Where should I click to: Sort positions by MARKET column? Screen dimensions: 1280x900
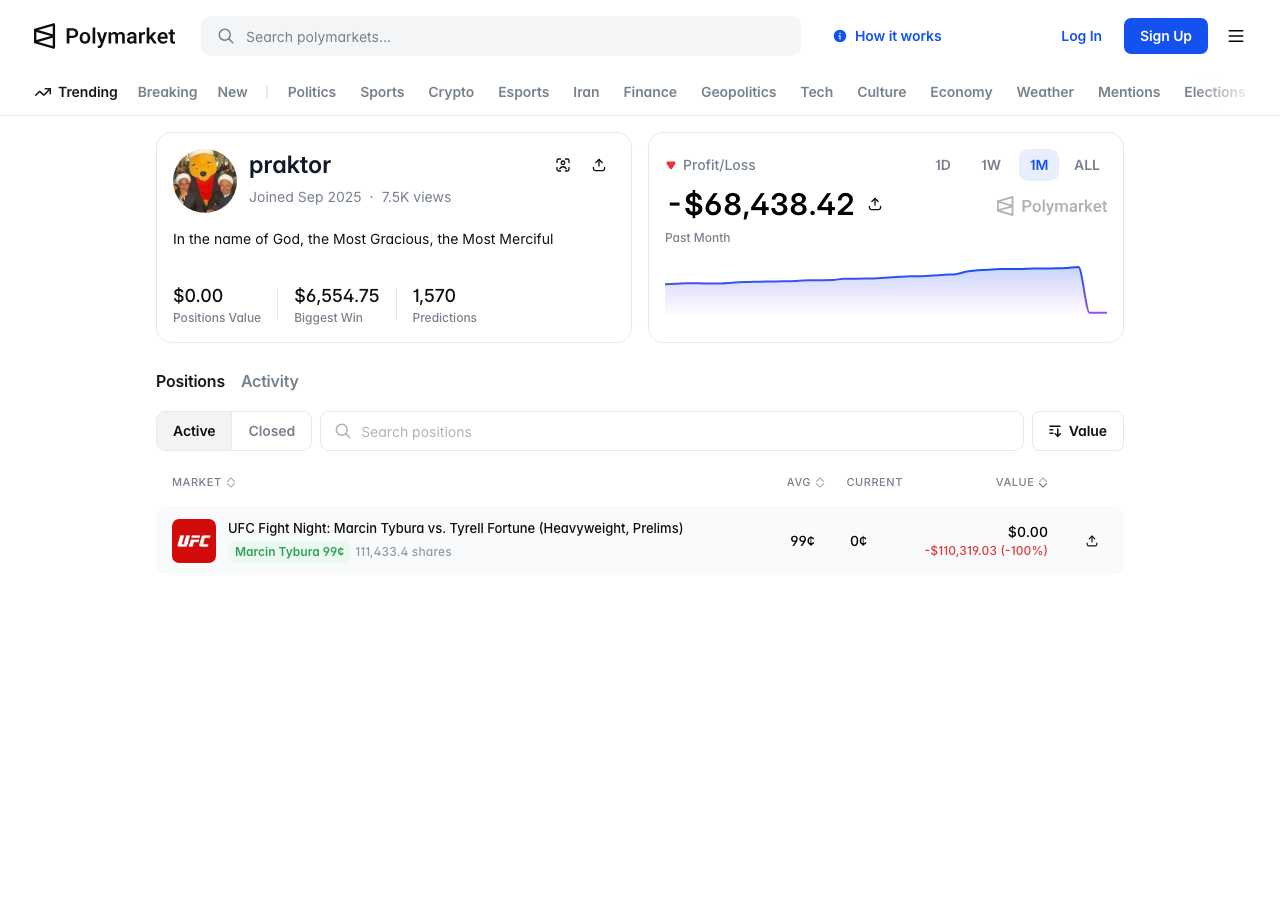pos(203,482)
